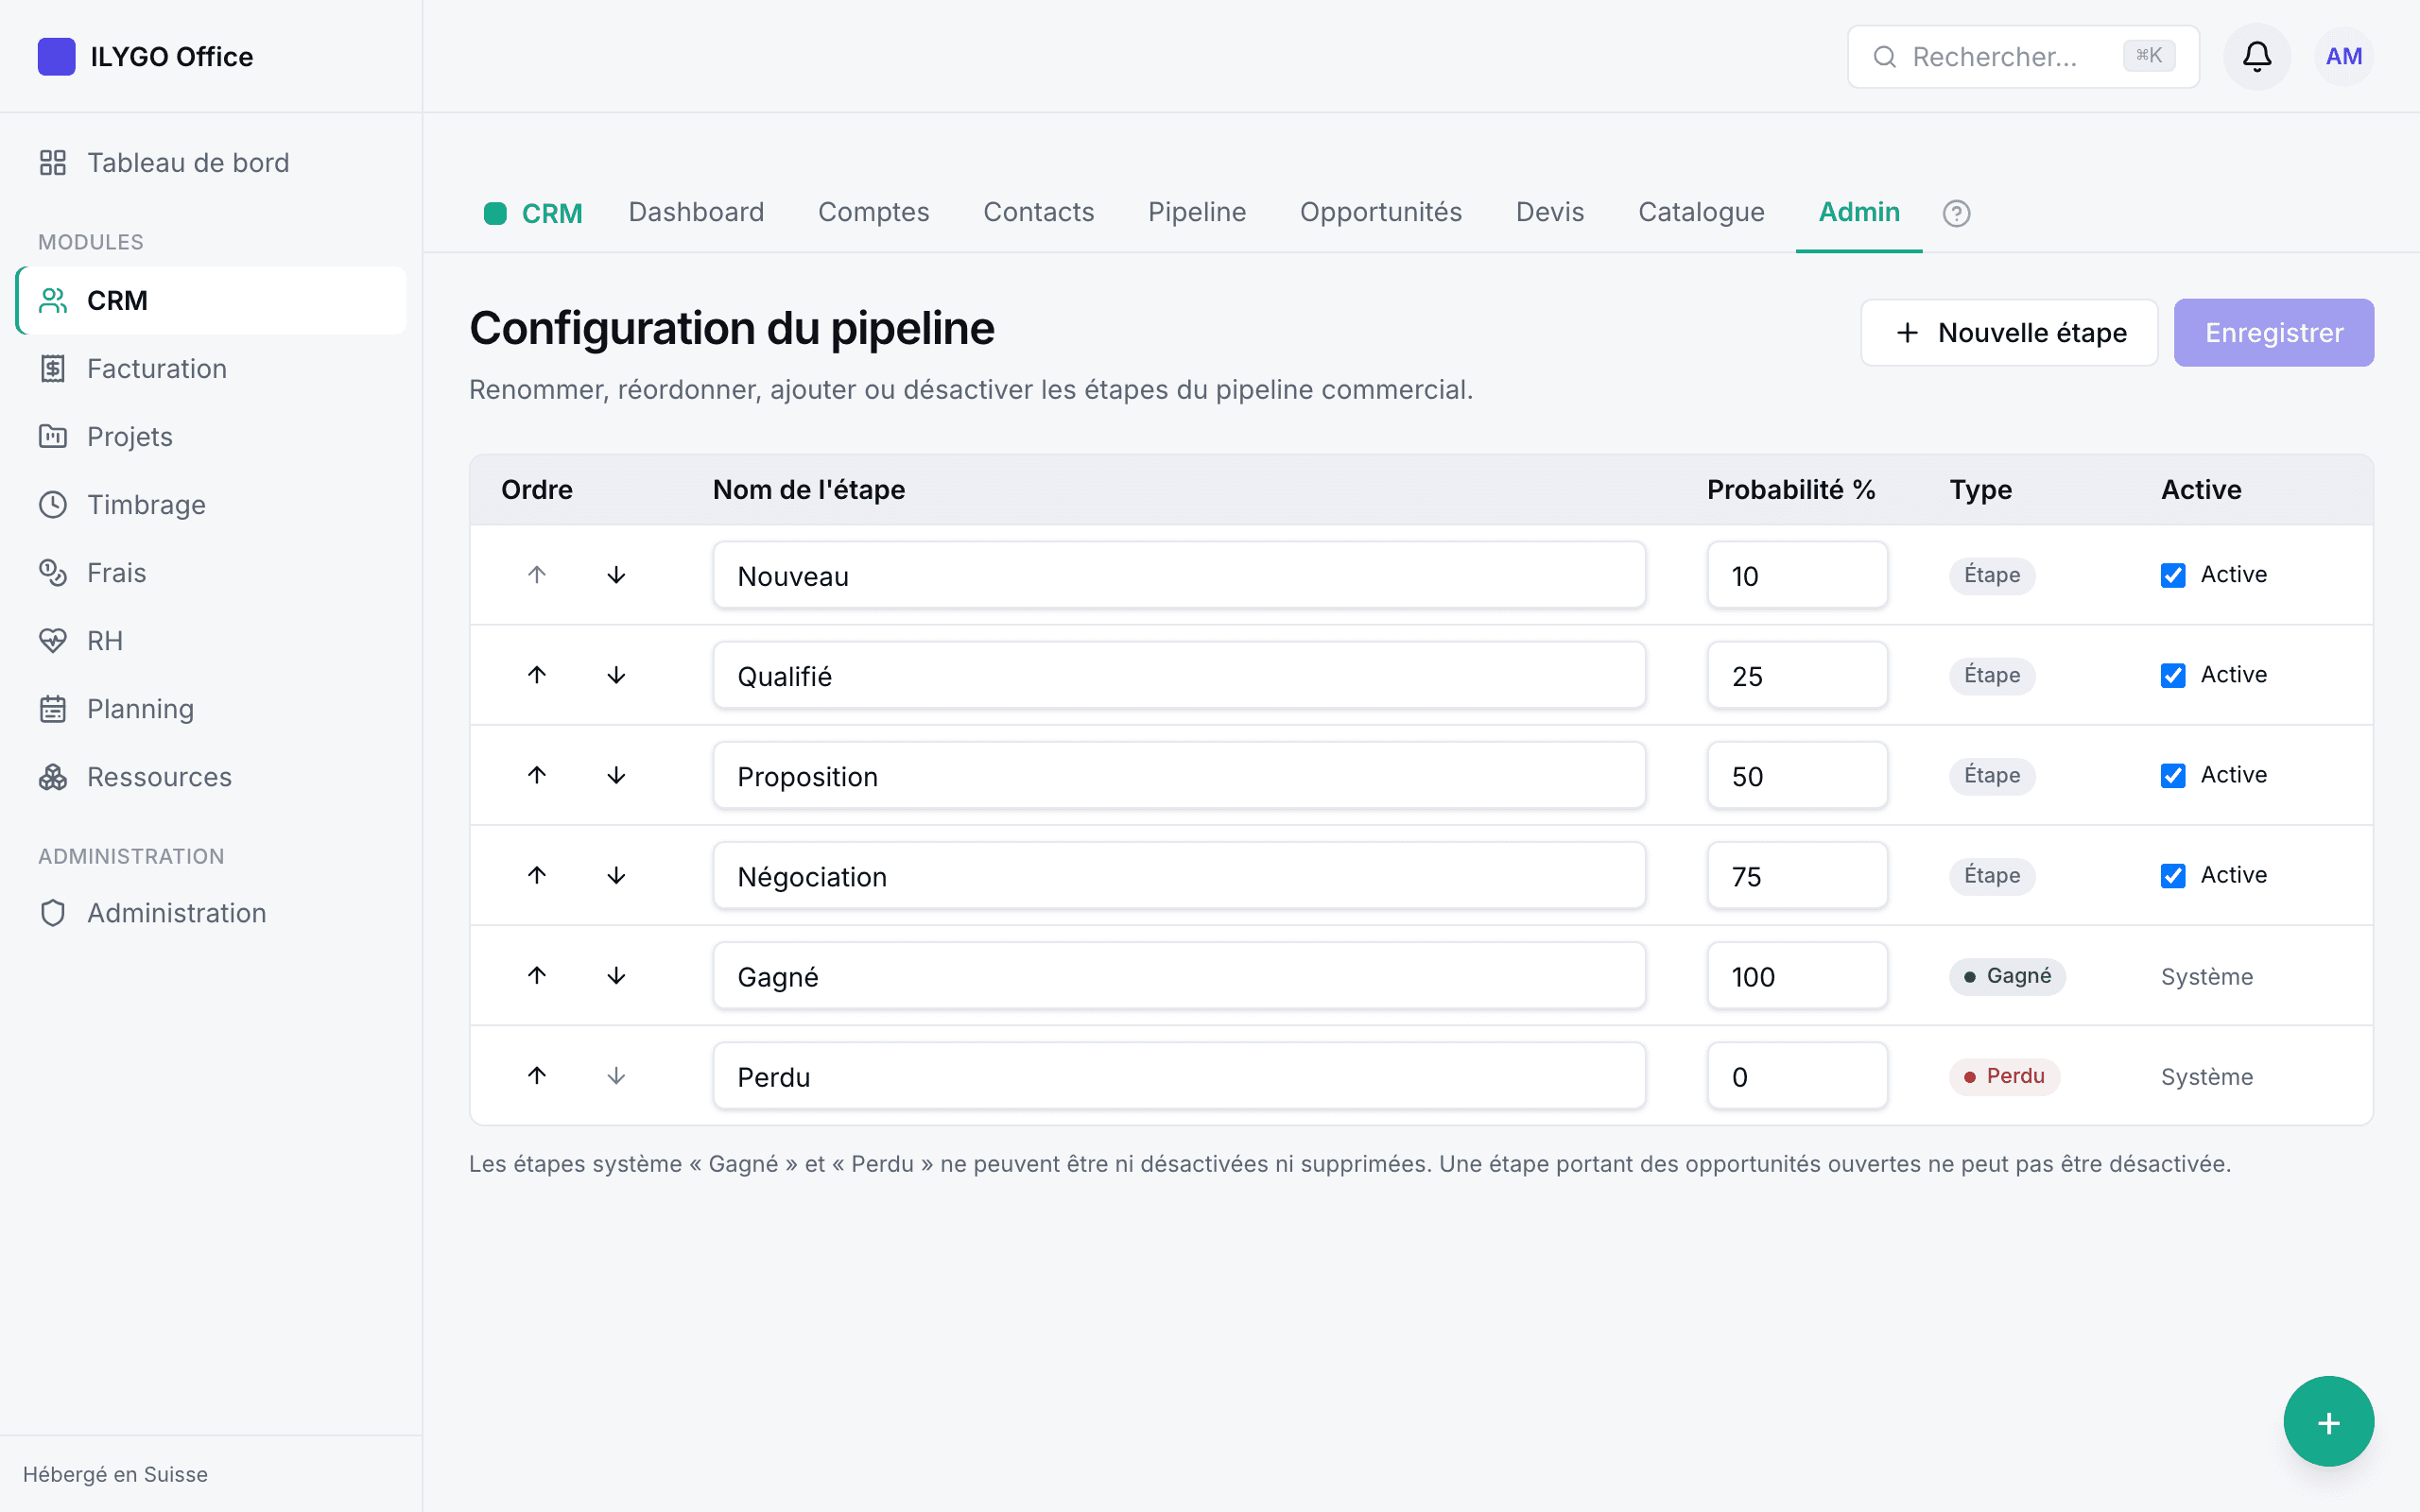This screenshot has height=1512, width=2420.
Task: Switch to the Catalogue tab
Action: [1700, 212]
